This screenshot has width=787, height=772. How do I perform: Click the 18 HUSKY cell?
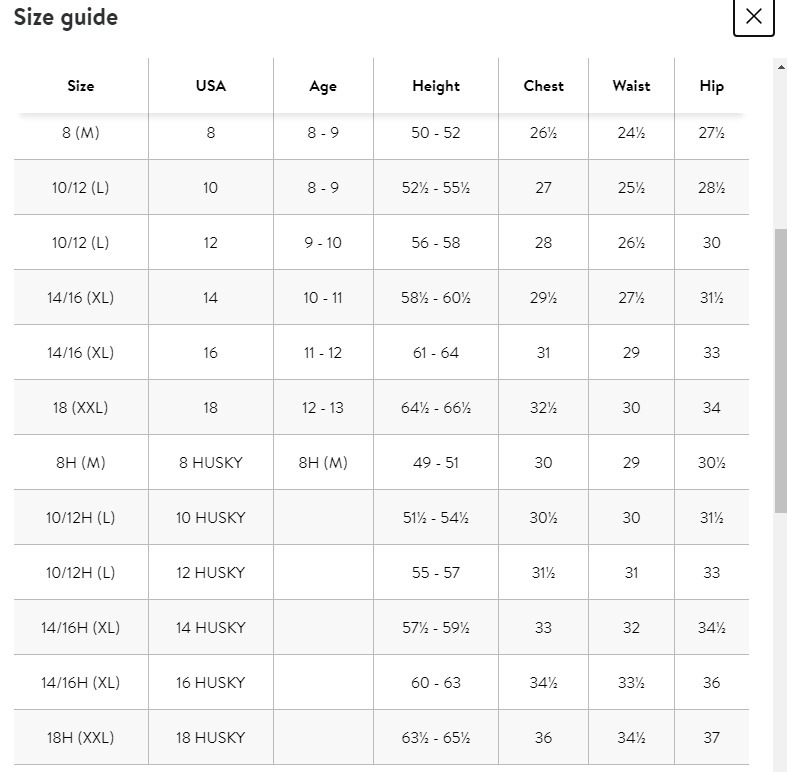tap(211, 738)
